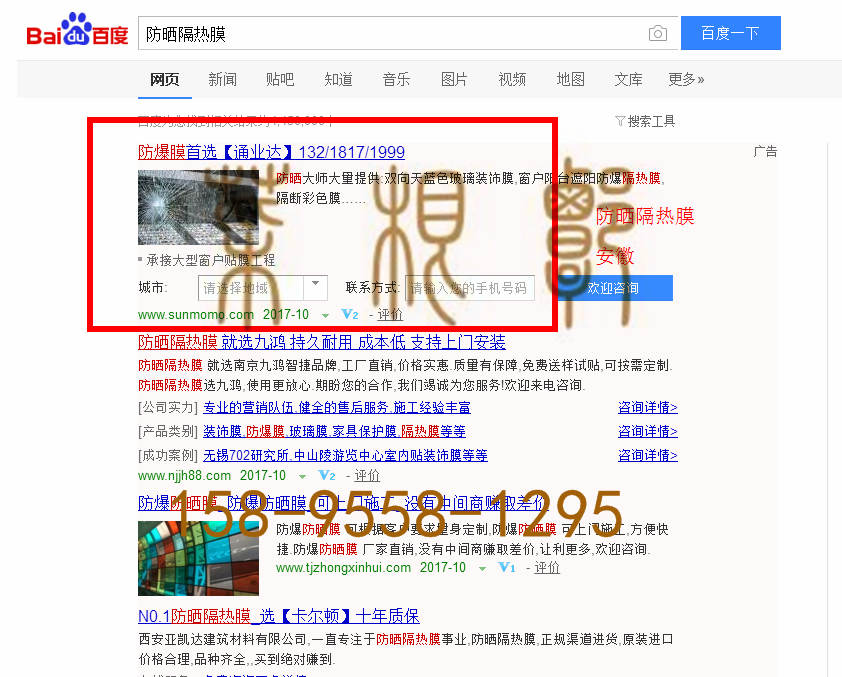Click 咨询详情> in 成功案例 row
This screenshot has width=842, height=677.
click(648, 455)
